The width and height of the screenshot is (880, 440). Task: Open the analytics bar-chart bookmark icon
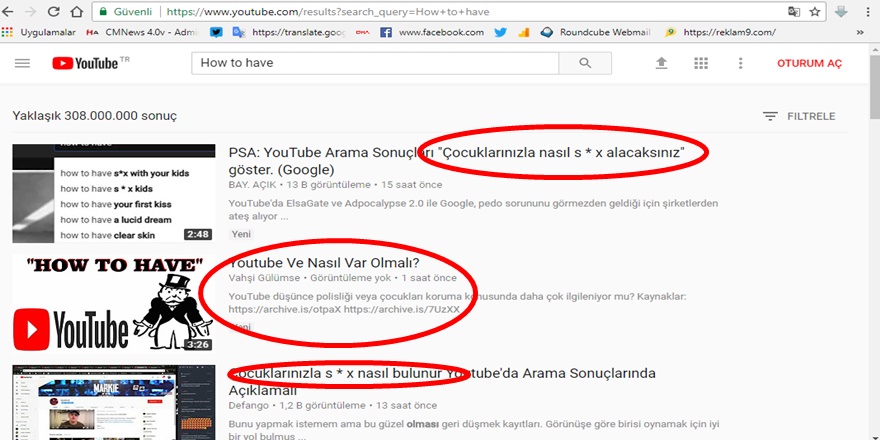coord(524,33)
